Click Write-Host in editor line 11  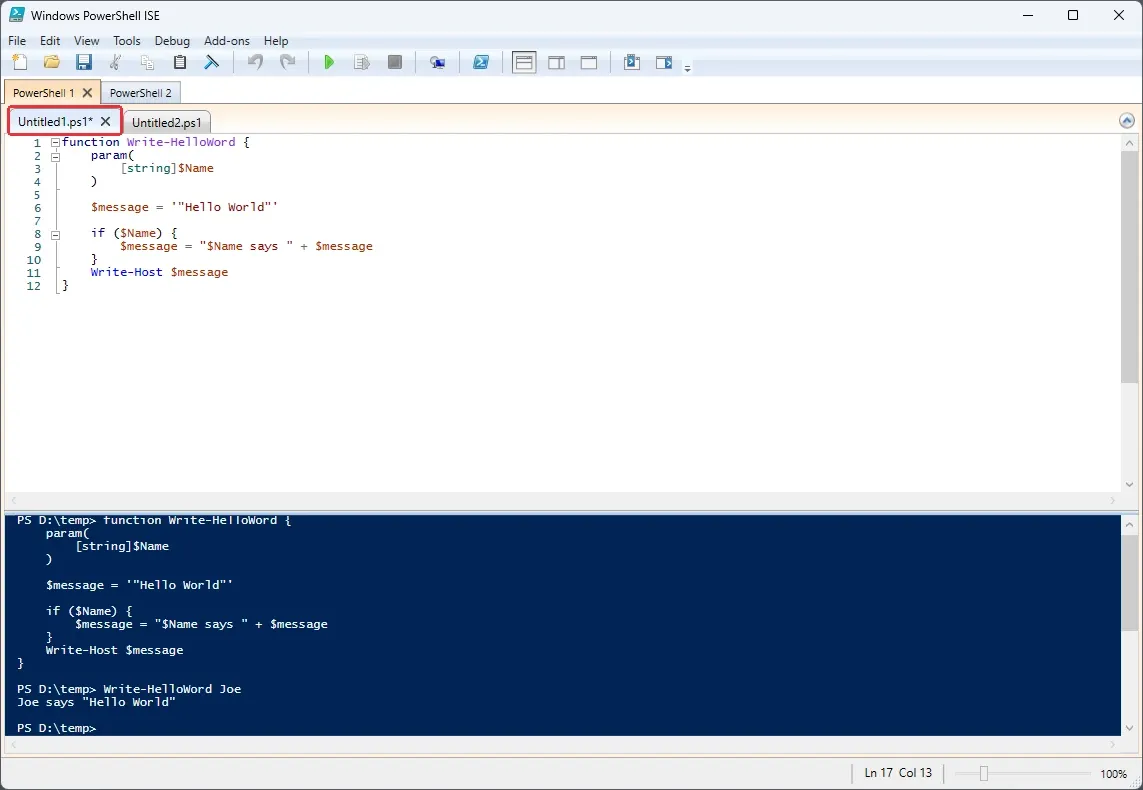[127, 272]
